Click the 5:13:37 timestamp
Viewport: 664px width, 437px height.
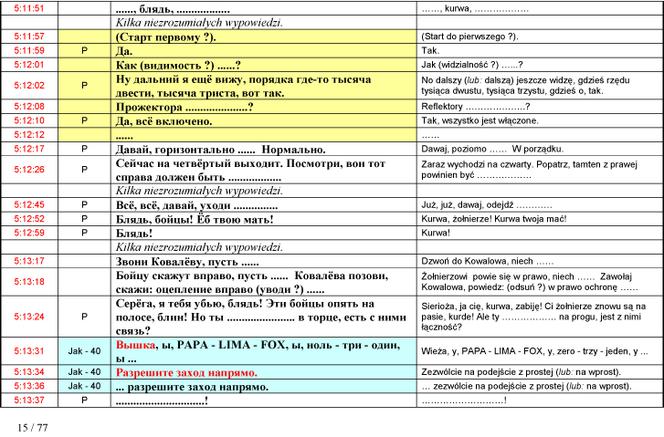click(x=29, y=400)
